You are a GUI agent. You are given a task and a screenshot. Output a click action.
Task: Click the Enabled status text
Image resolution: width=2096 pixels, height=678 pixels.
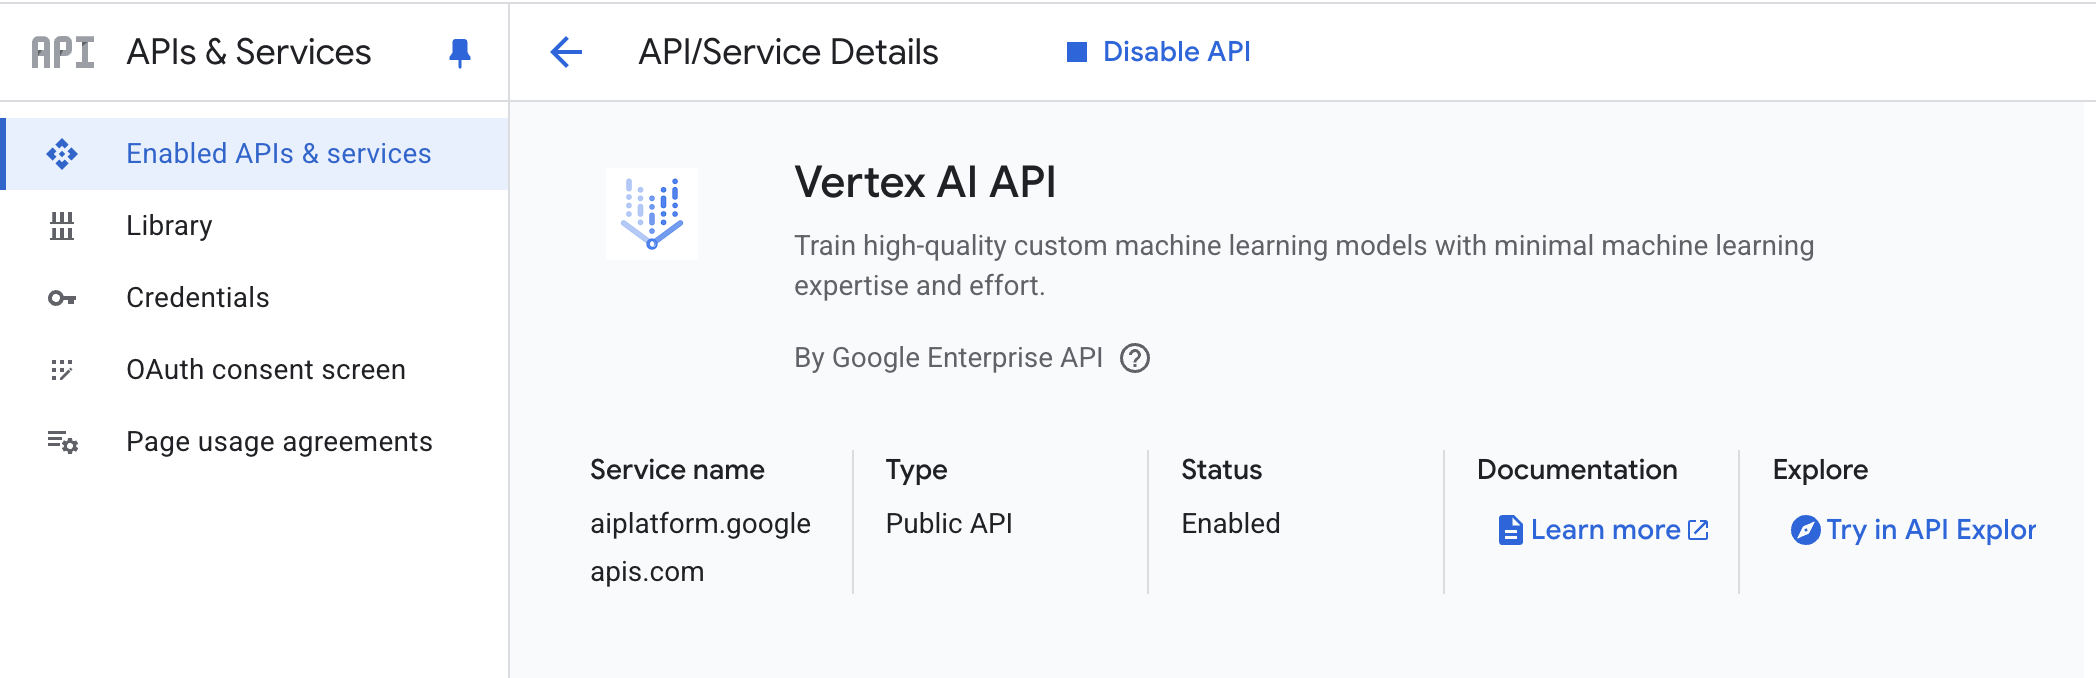(1229, 522)
